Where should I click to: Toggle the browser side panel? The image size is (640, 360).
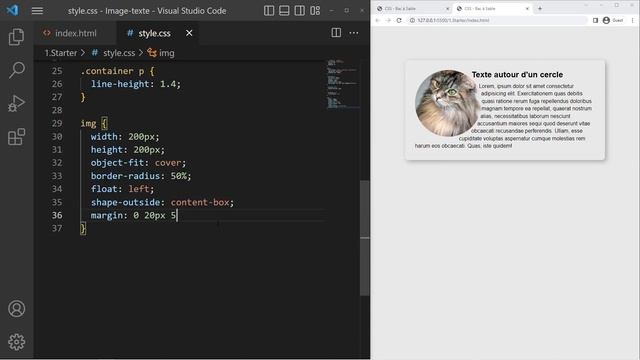(x=596, y=20)
